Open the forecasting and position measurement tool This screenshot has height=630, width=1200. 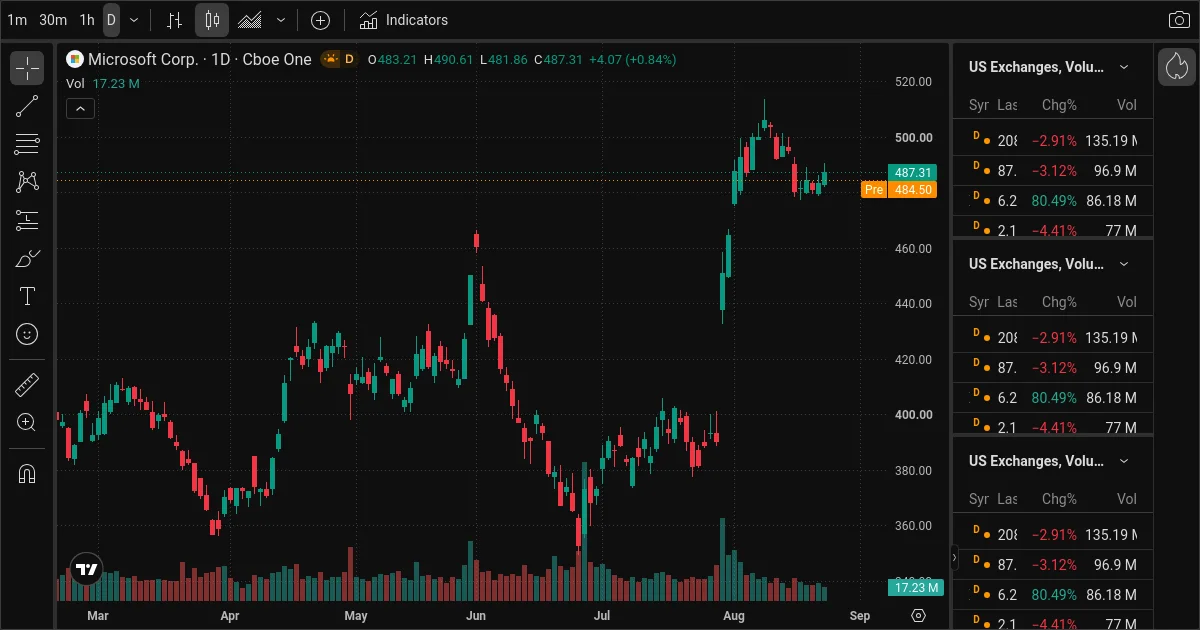(27, 220)
